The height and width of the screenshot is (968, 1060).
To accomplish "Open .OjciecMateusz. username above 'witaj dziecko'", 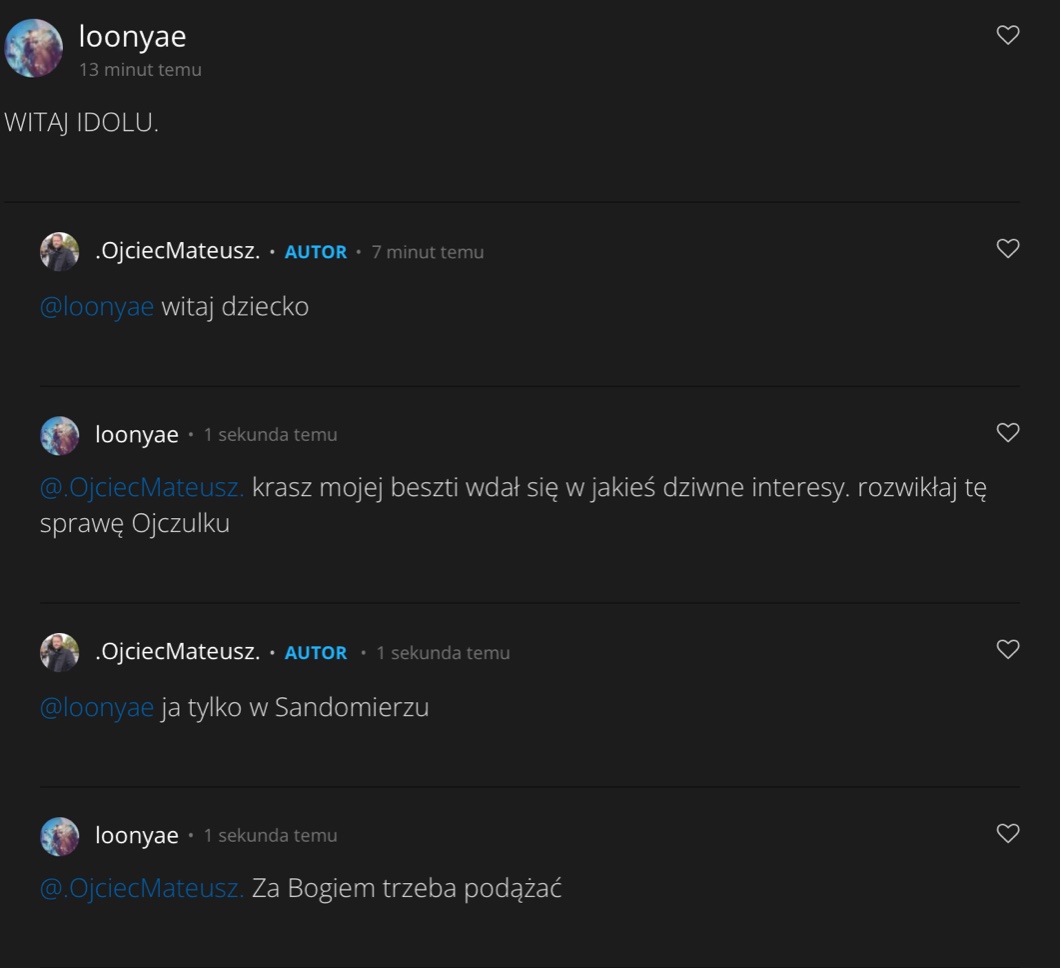I will pos(177,252).
